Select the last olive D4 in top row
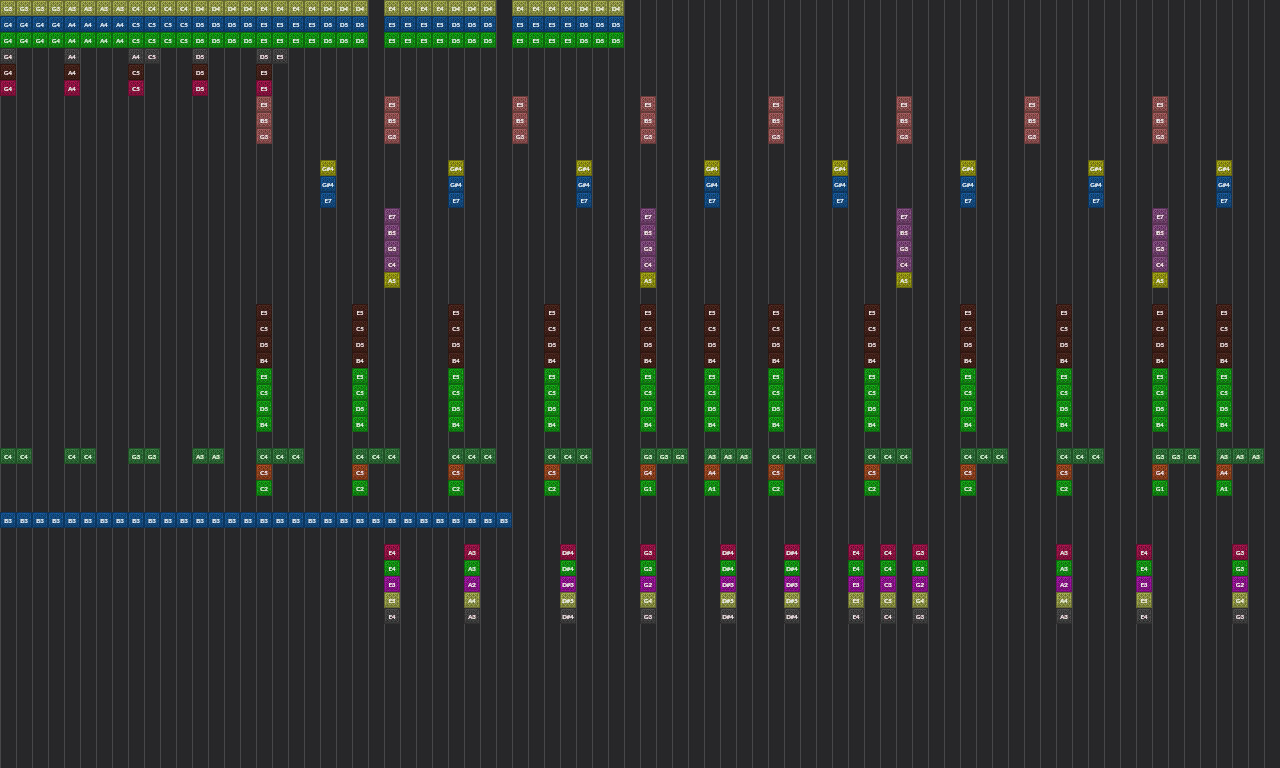1280x768 pixels. [x=616, y=8]
